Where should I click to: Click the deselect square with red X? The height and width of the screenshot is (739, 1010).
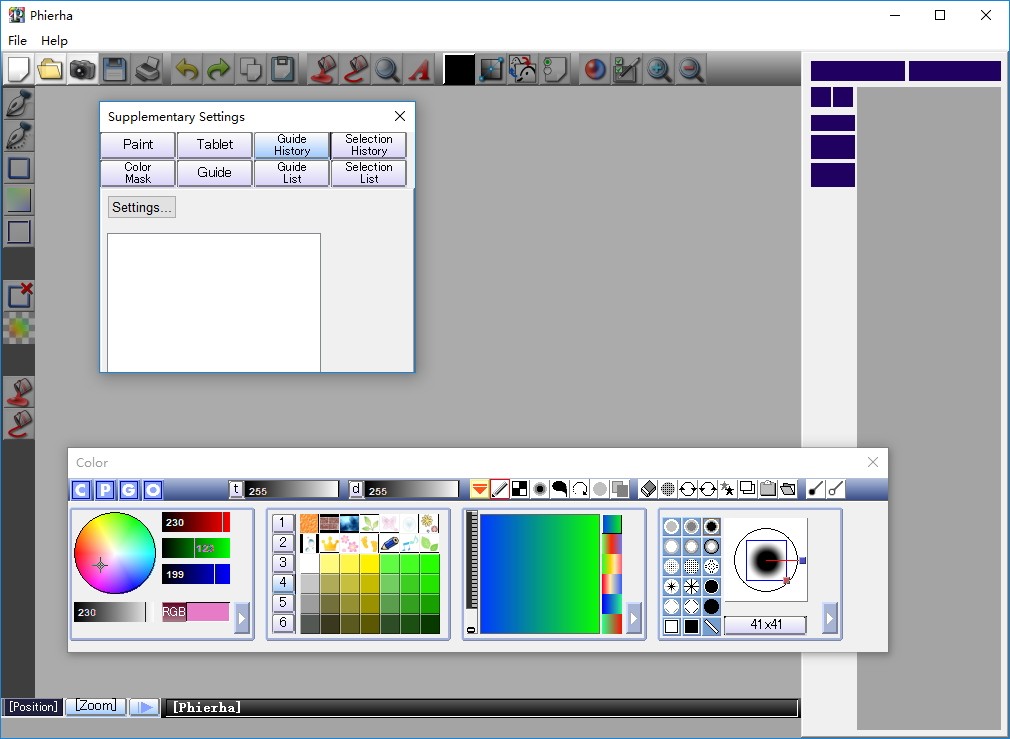click(x=19, y=296)
